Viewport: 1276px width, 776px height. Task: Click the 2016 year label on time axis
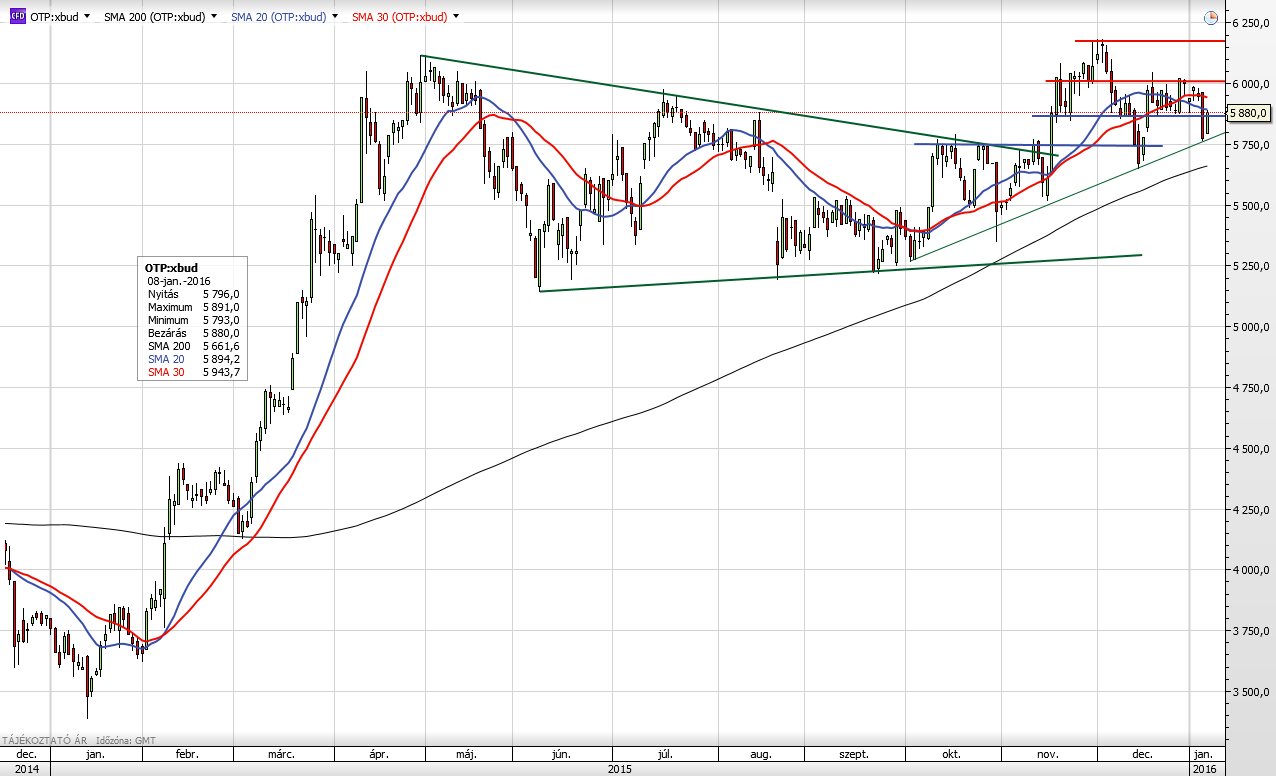1204,768
